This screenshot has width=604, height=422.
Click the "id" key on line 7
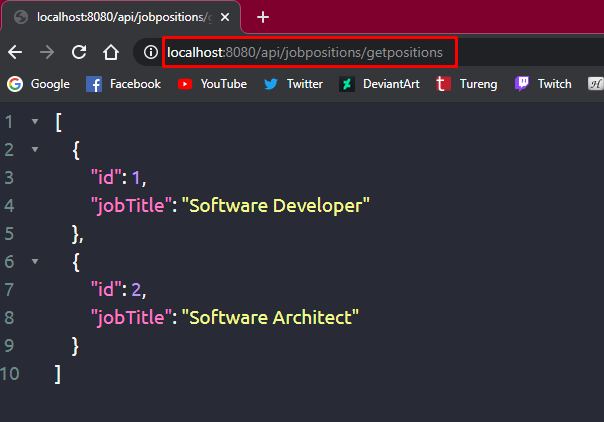[x=106, y=290]
